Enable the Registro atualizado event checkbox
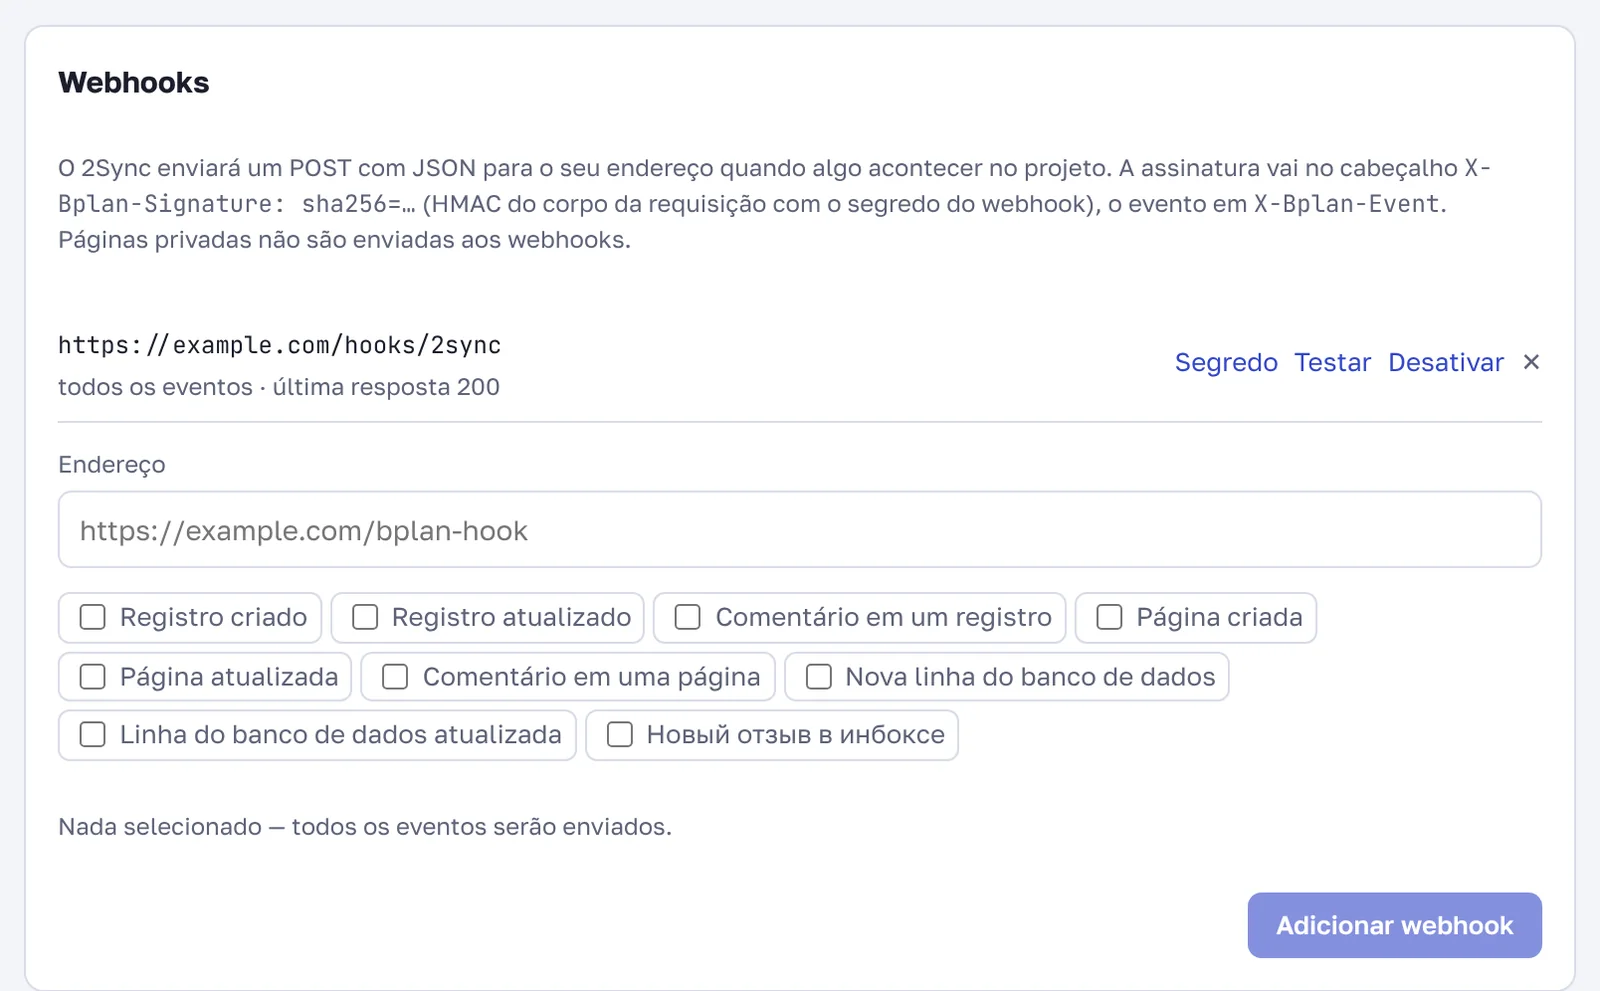Screen dimensions: 1600x991 click(x=365, y=617)
